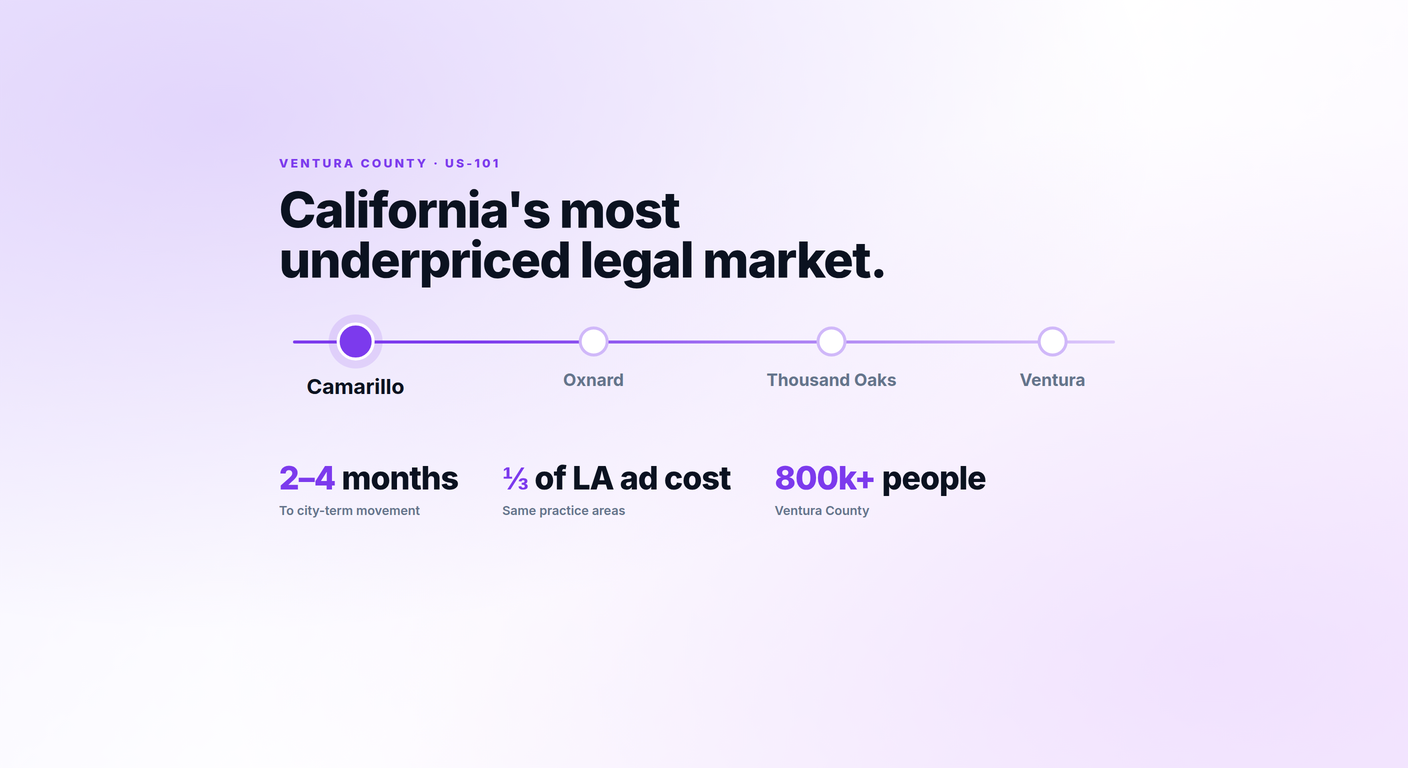Select the Oxnard circle on the timeline
This screenshot has width=1408, height=768.
point(593,342)
